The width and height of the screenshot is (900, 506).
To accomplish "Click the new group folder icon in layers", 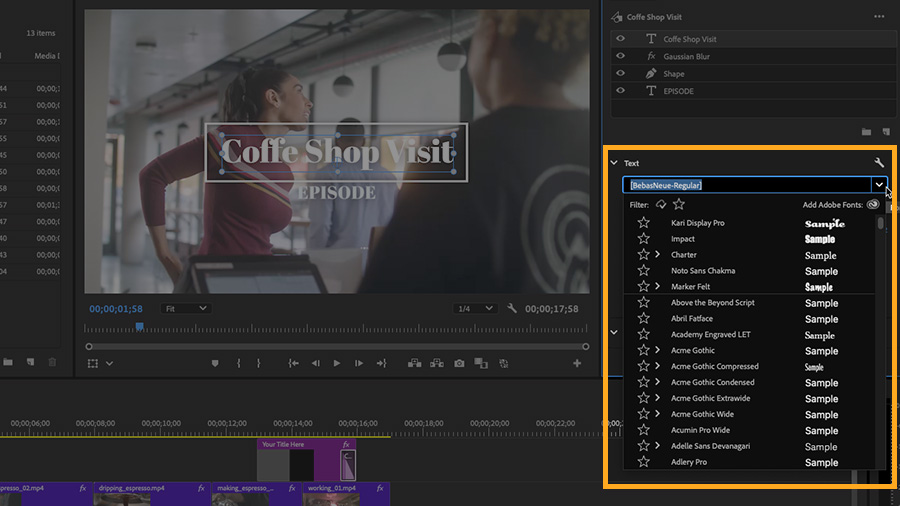I will (866, 132).
